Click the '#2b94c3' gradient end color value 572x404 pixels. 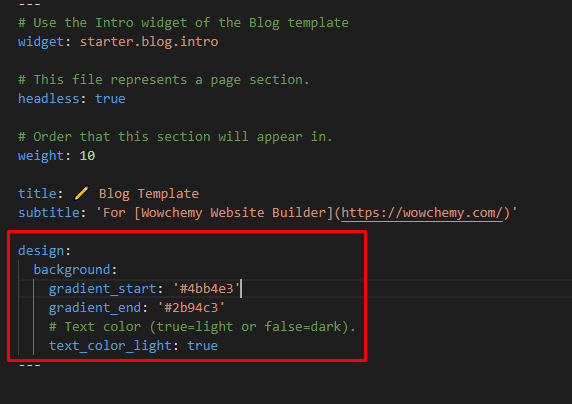[x=191, y=307]
